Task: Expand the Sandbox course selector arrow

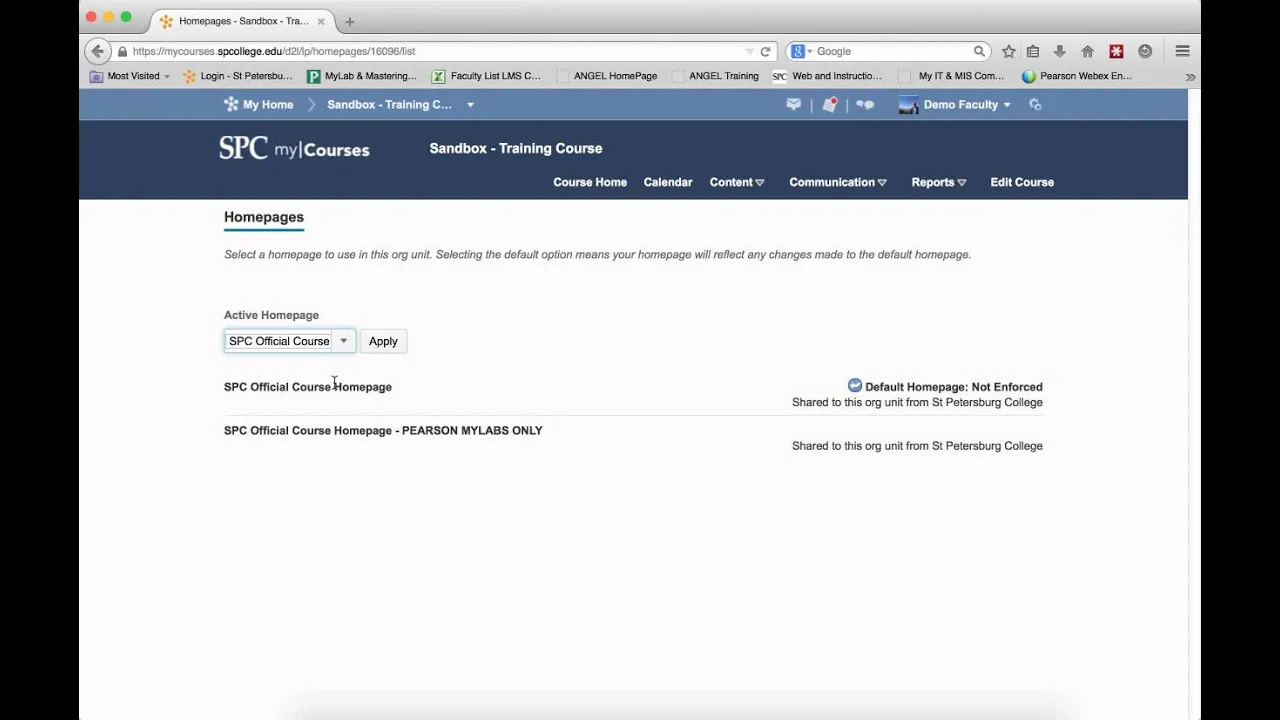Action: pyautogui.click(x=470, y=104)
